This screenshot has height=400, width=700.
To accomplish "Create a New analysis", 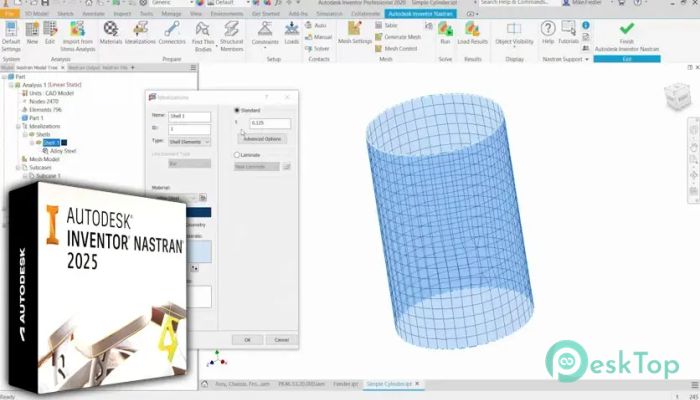I will tap(32, 33).
